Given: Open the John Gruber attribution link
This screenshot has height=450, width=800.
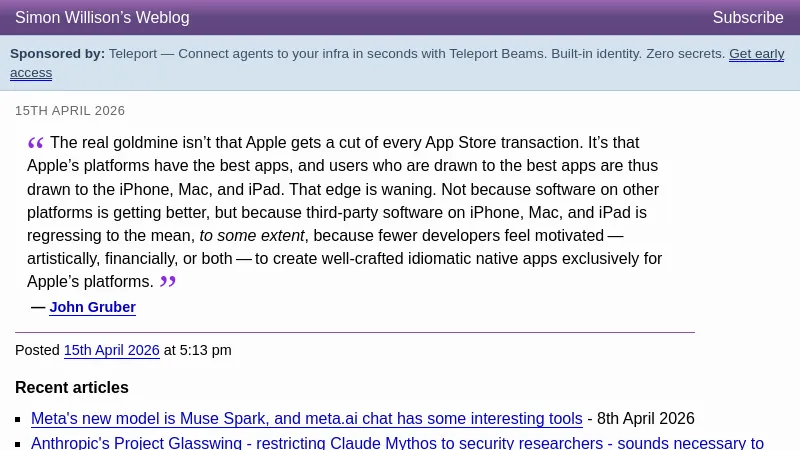Looking at the screenshot, I should pos(92,307).
